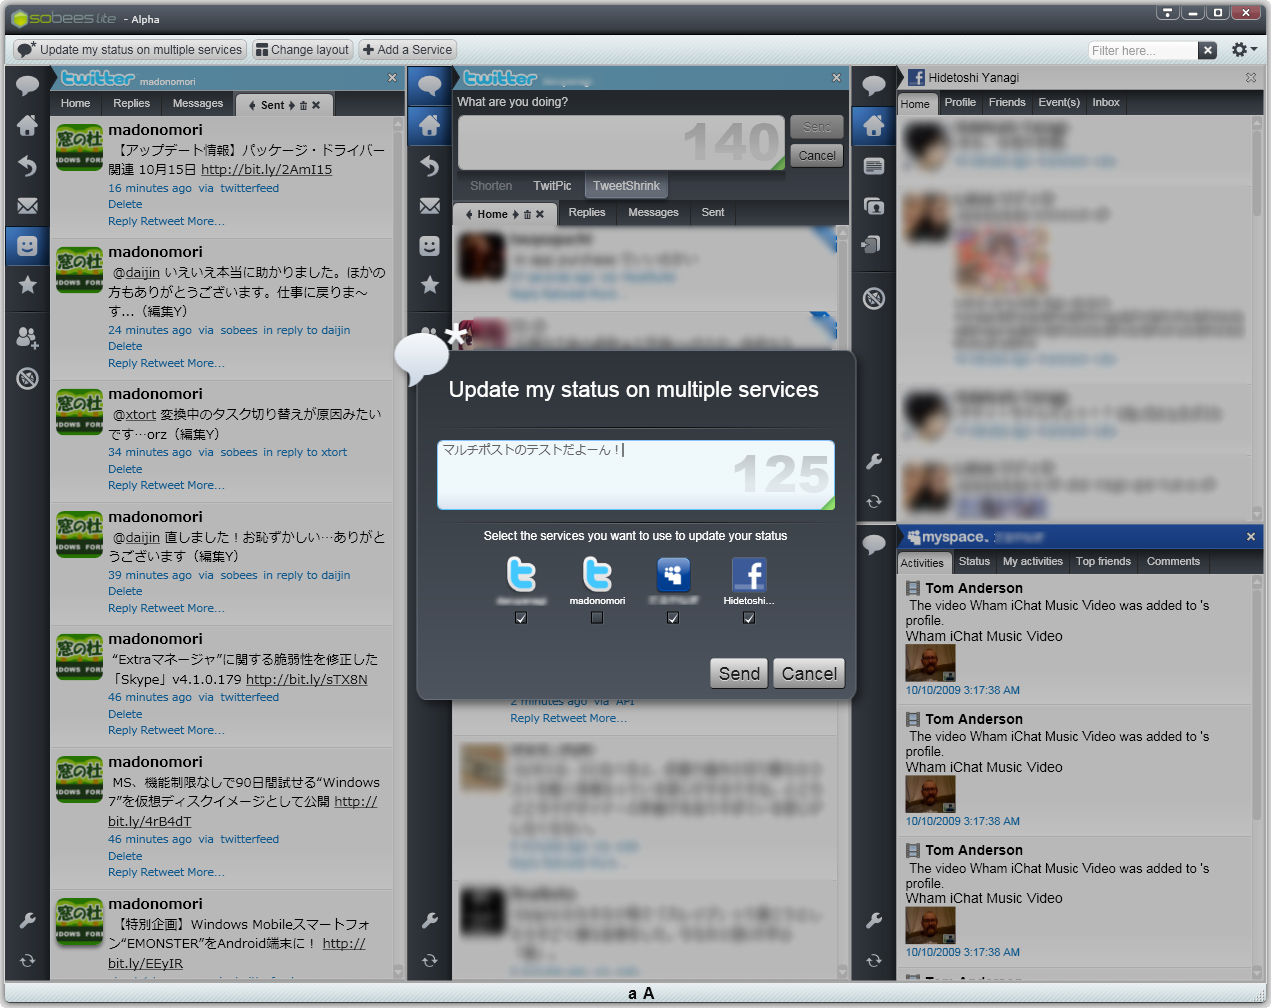The width and height of the screenshot is (1271, 1008).
Task: Open favorites star in madonomori Twitter sidebar
Action: tap(27, 285)
